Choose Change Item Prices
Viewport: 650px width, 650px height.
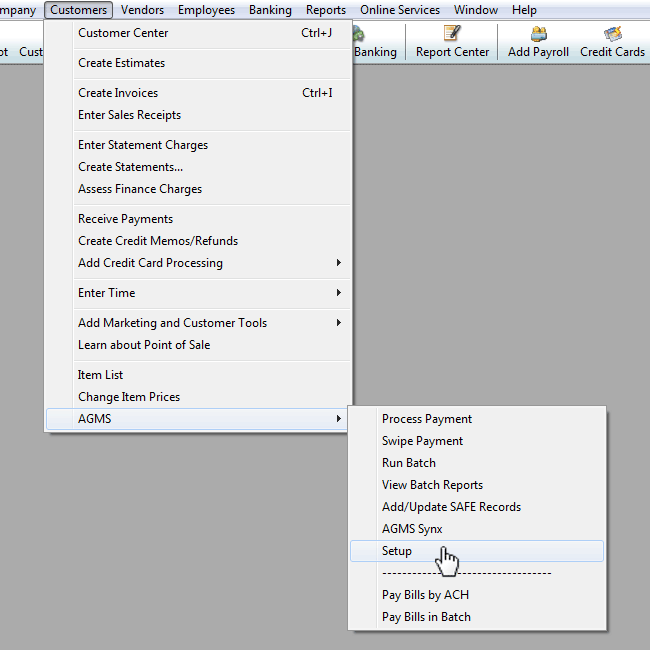pos(199,397)
